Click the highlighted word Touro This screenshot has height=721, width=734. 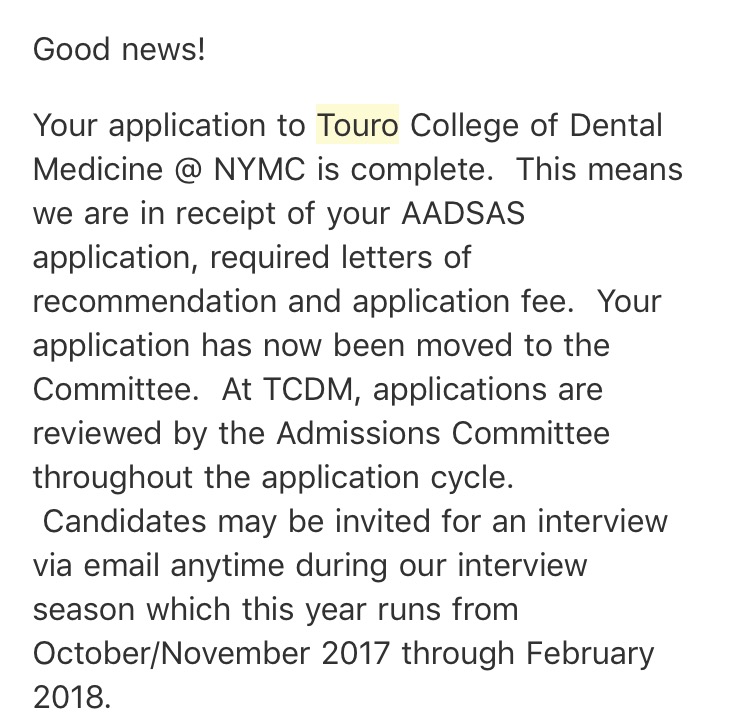tap(357, 126)
